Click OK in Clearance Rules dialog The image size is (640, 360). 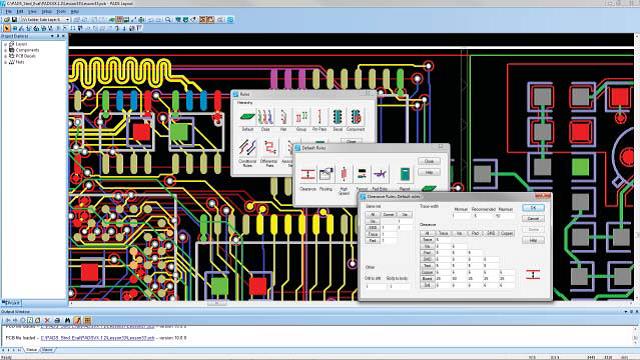pyautogui.click(x=533, y=208)
